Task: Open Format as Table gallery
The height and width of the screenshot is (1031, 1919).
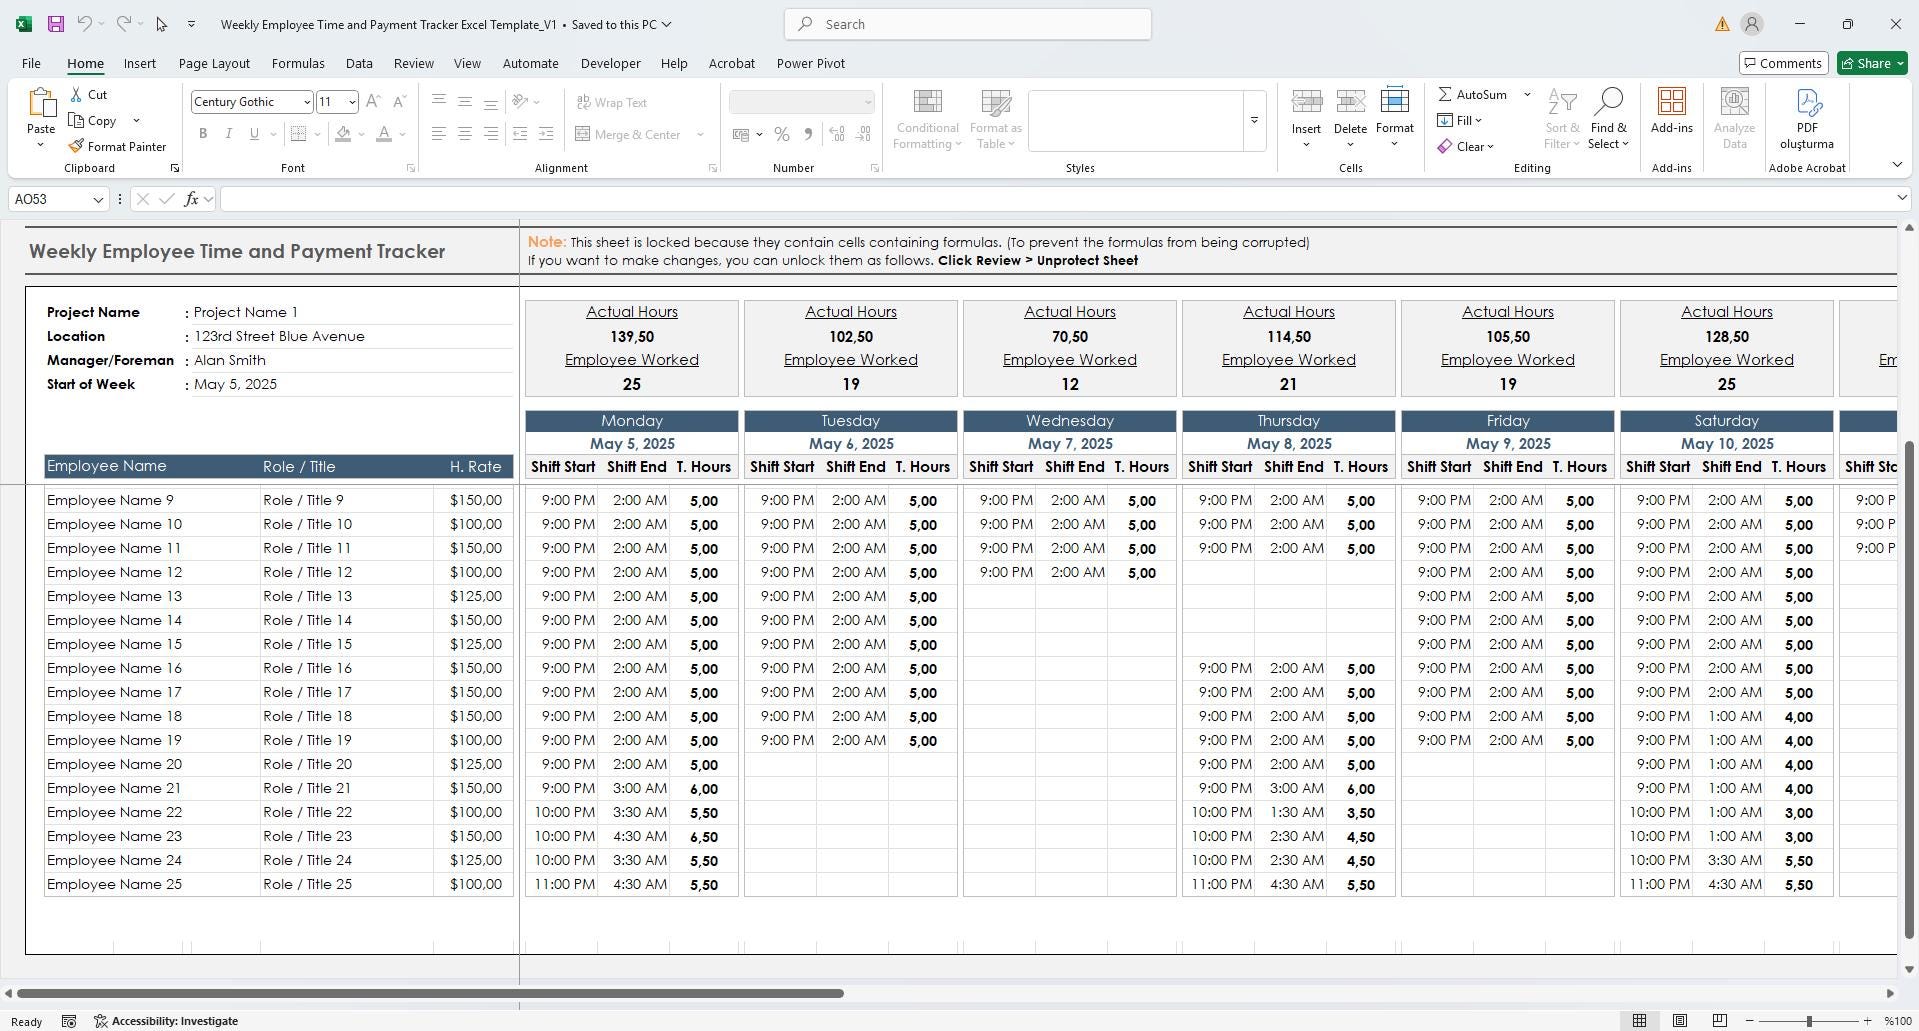Action: tap(995, 120)
